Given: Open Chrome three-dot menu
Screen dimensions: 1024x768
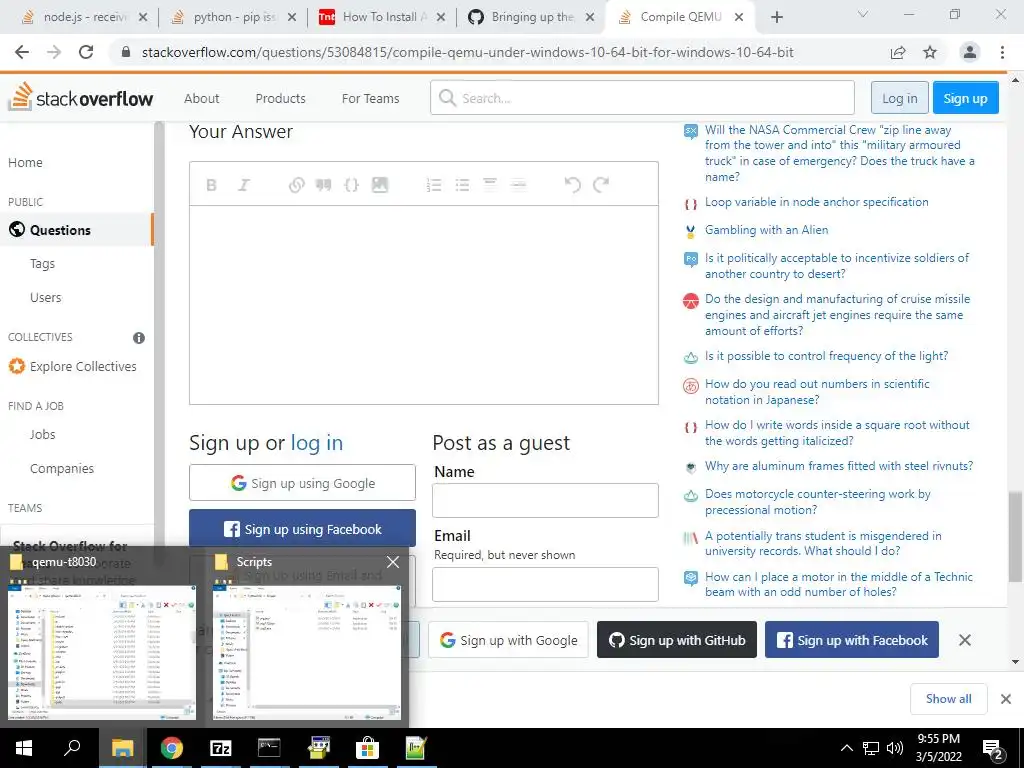Looking at the screenshot, I should click(x=1002, y=52).
